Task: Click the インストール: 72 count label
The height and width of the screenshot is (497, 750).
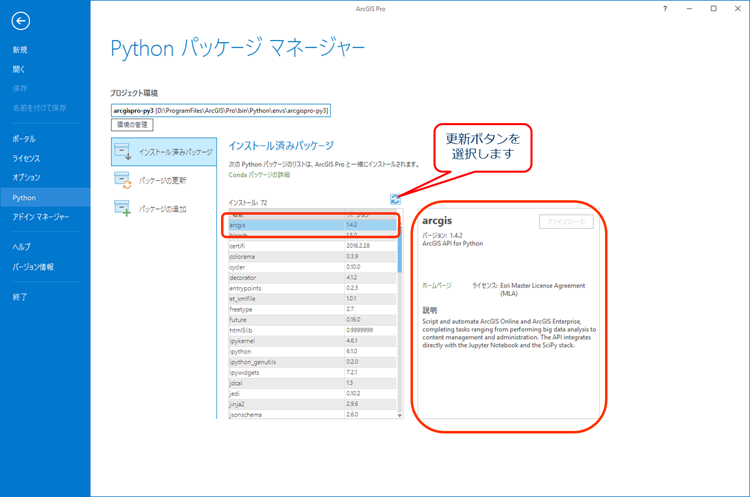Action: click(248, 203)
